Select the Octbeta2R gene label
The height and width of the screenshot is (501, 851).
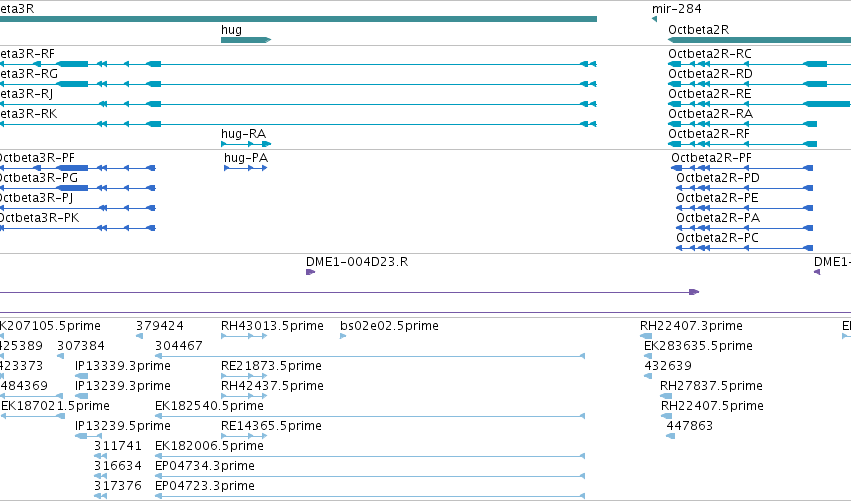click(698, 30)
